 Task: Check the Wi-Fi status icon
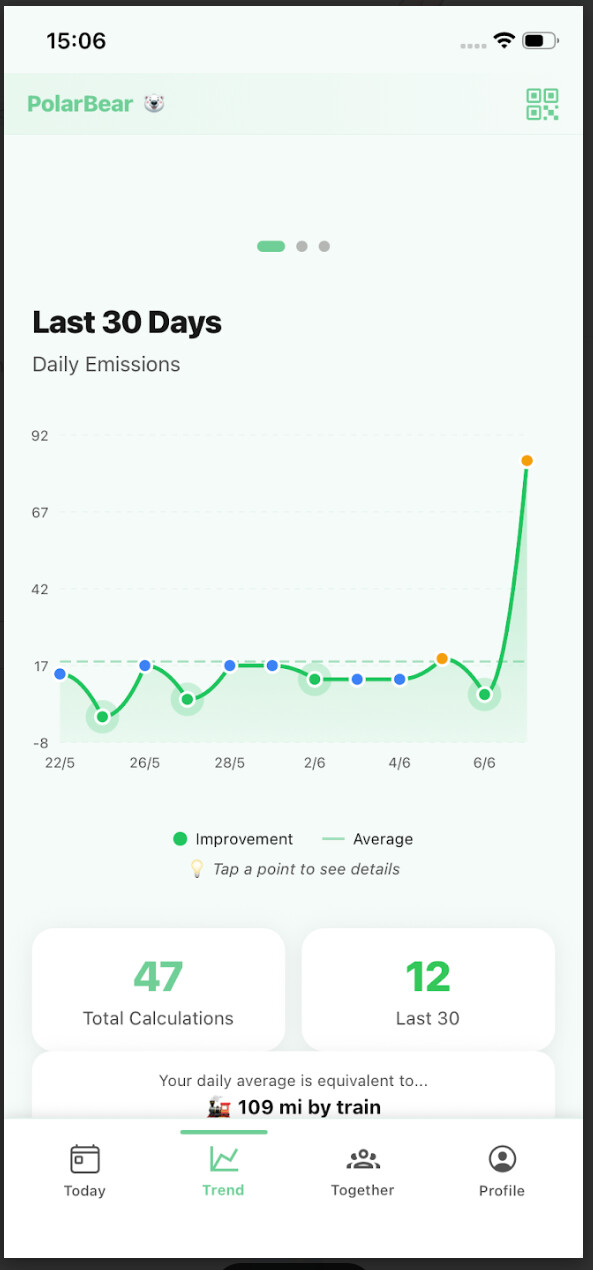504,41
